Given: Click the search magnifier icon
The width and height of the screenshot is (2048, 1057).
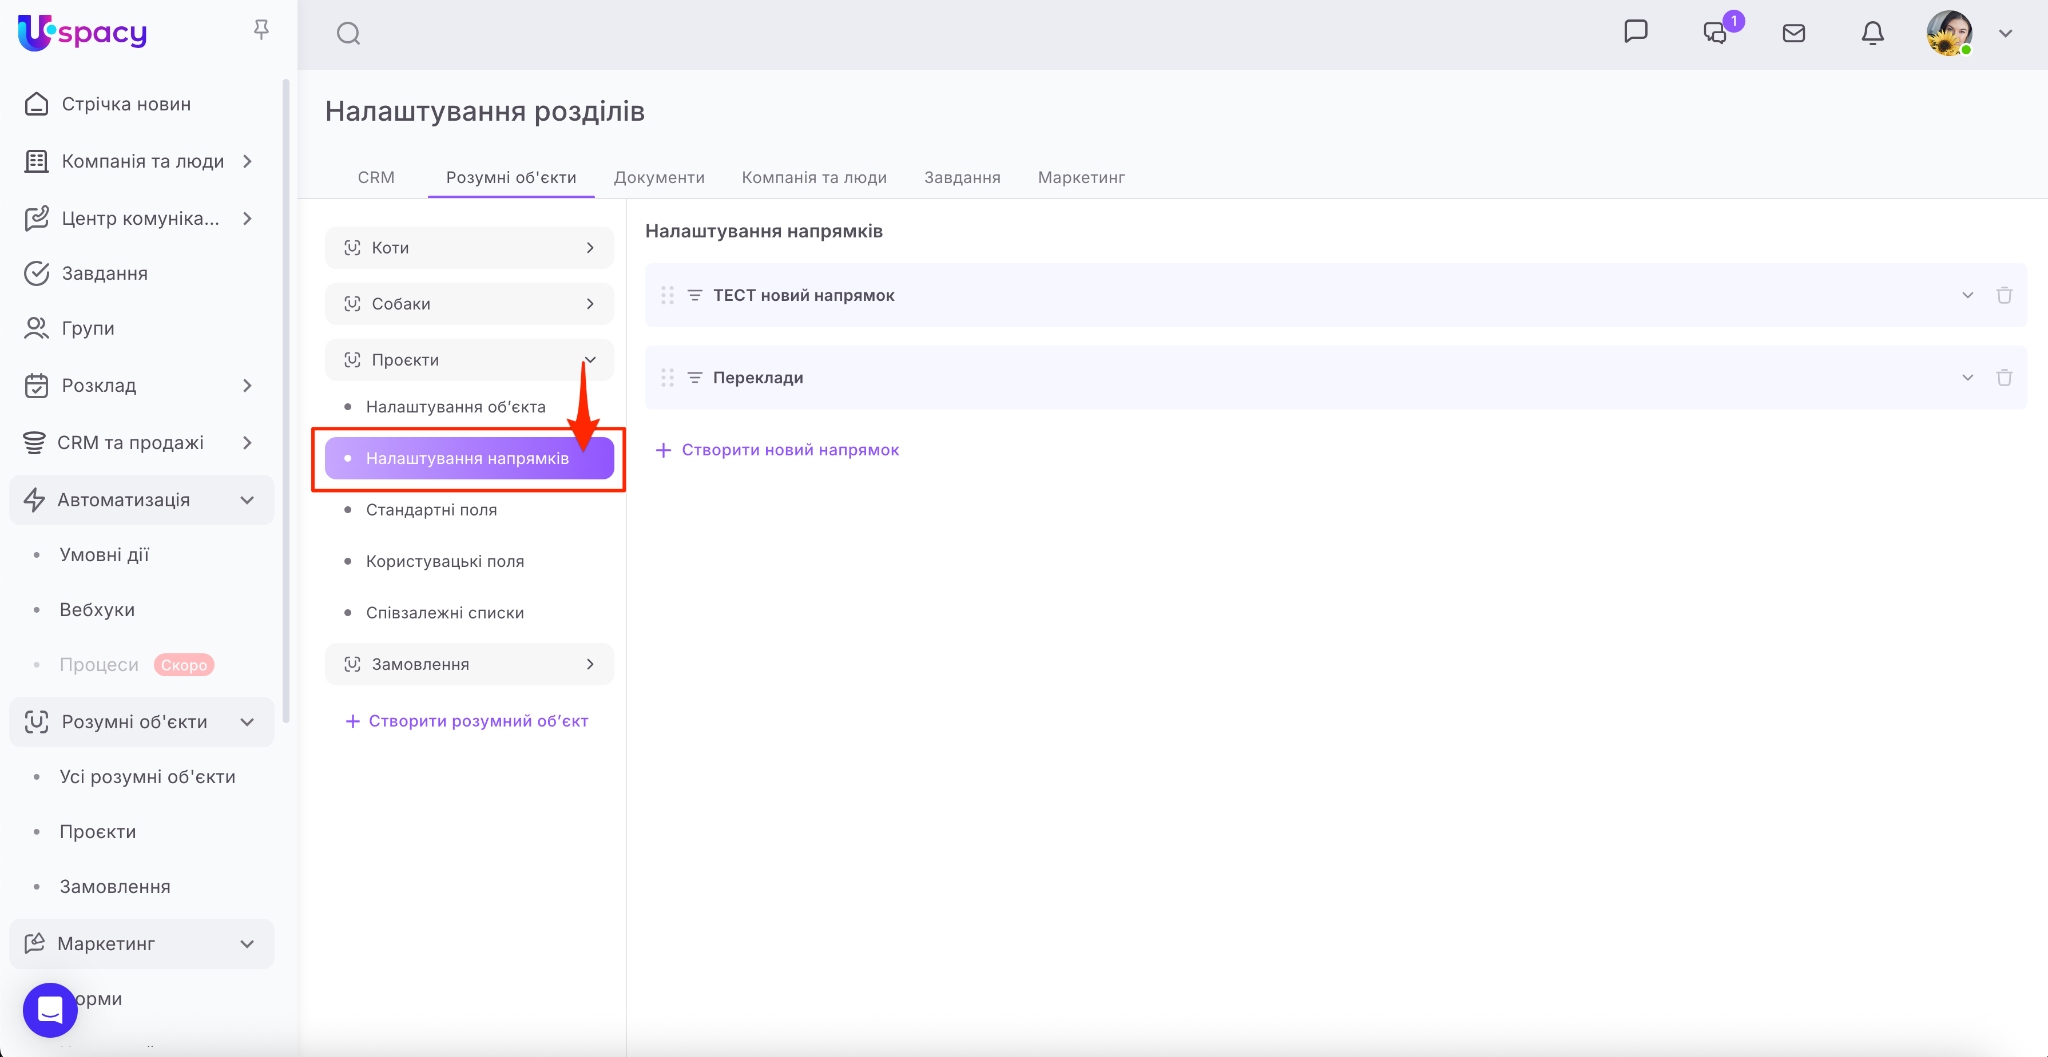Looking at the screenshot, I should 348,34.
